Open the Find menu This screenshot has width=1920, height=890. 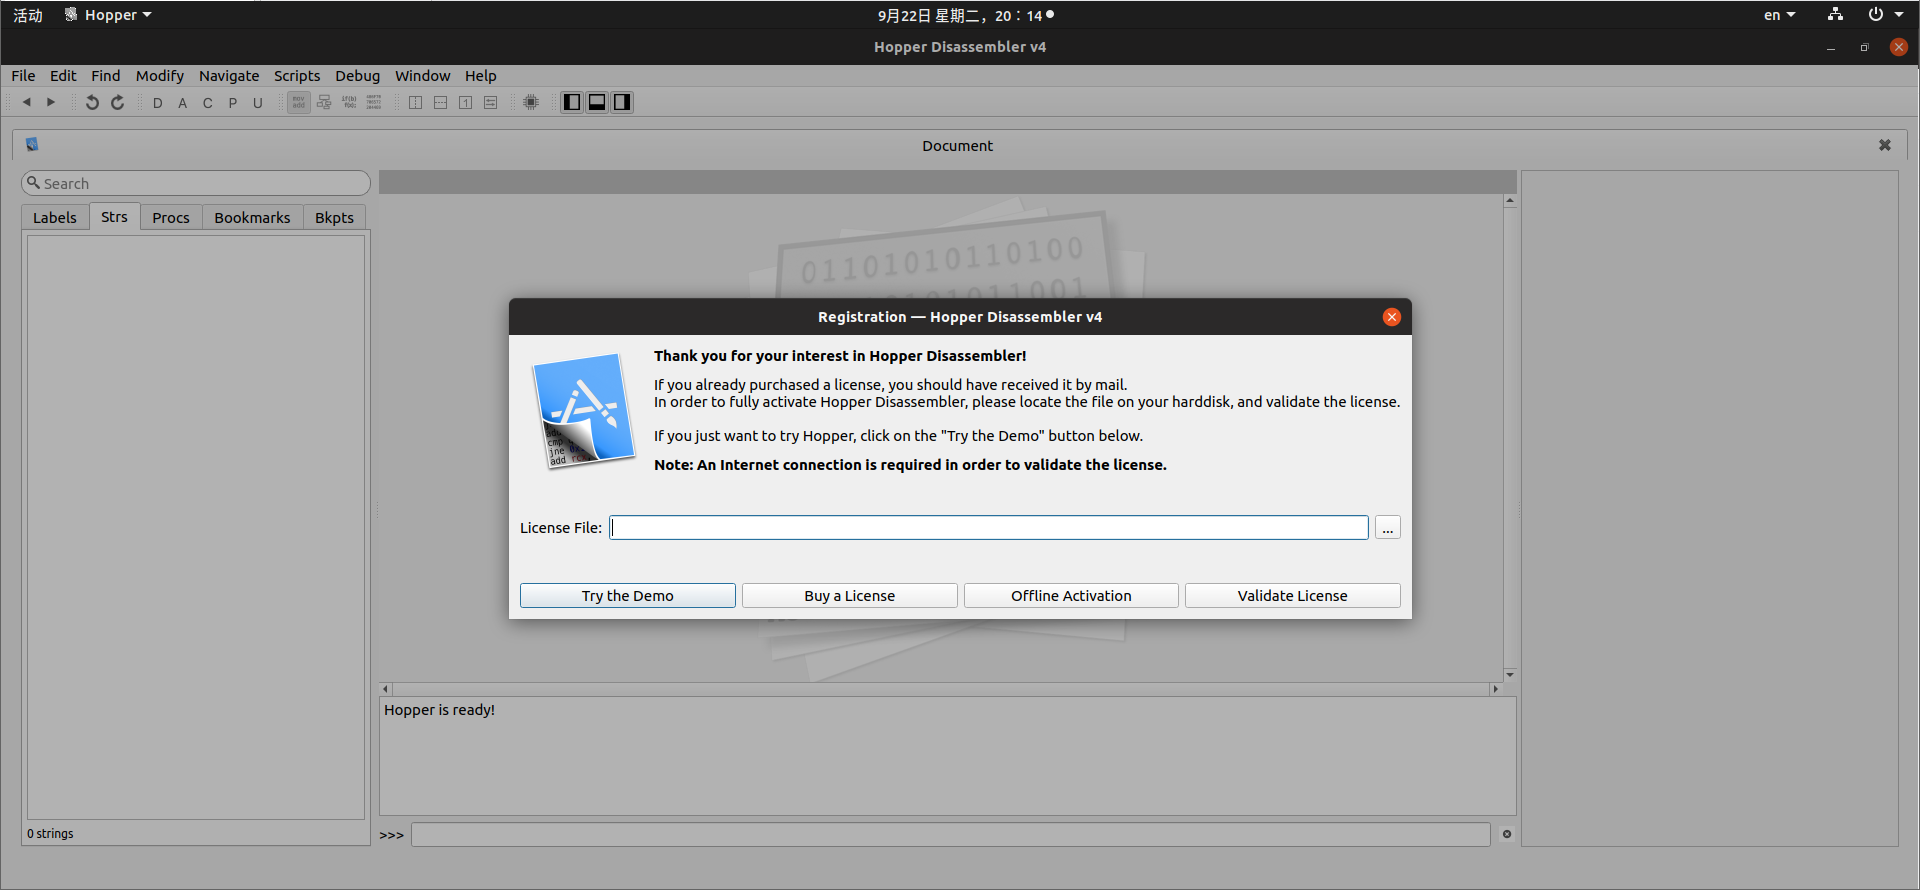(106, 76)
